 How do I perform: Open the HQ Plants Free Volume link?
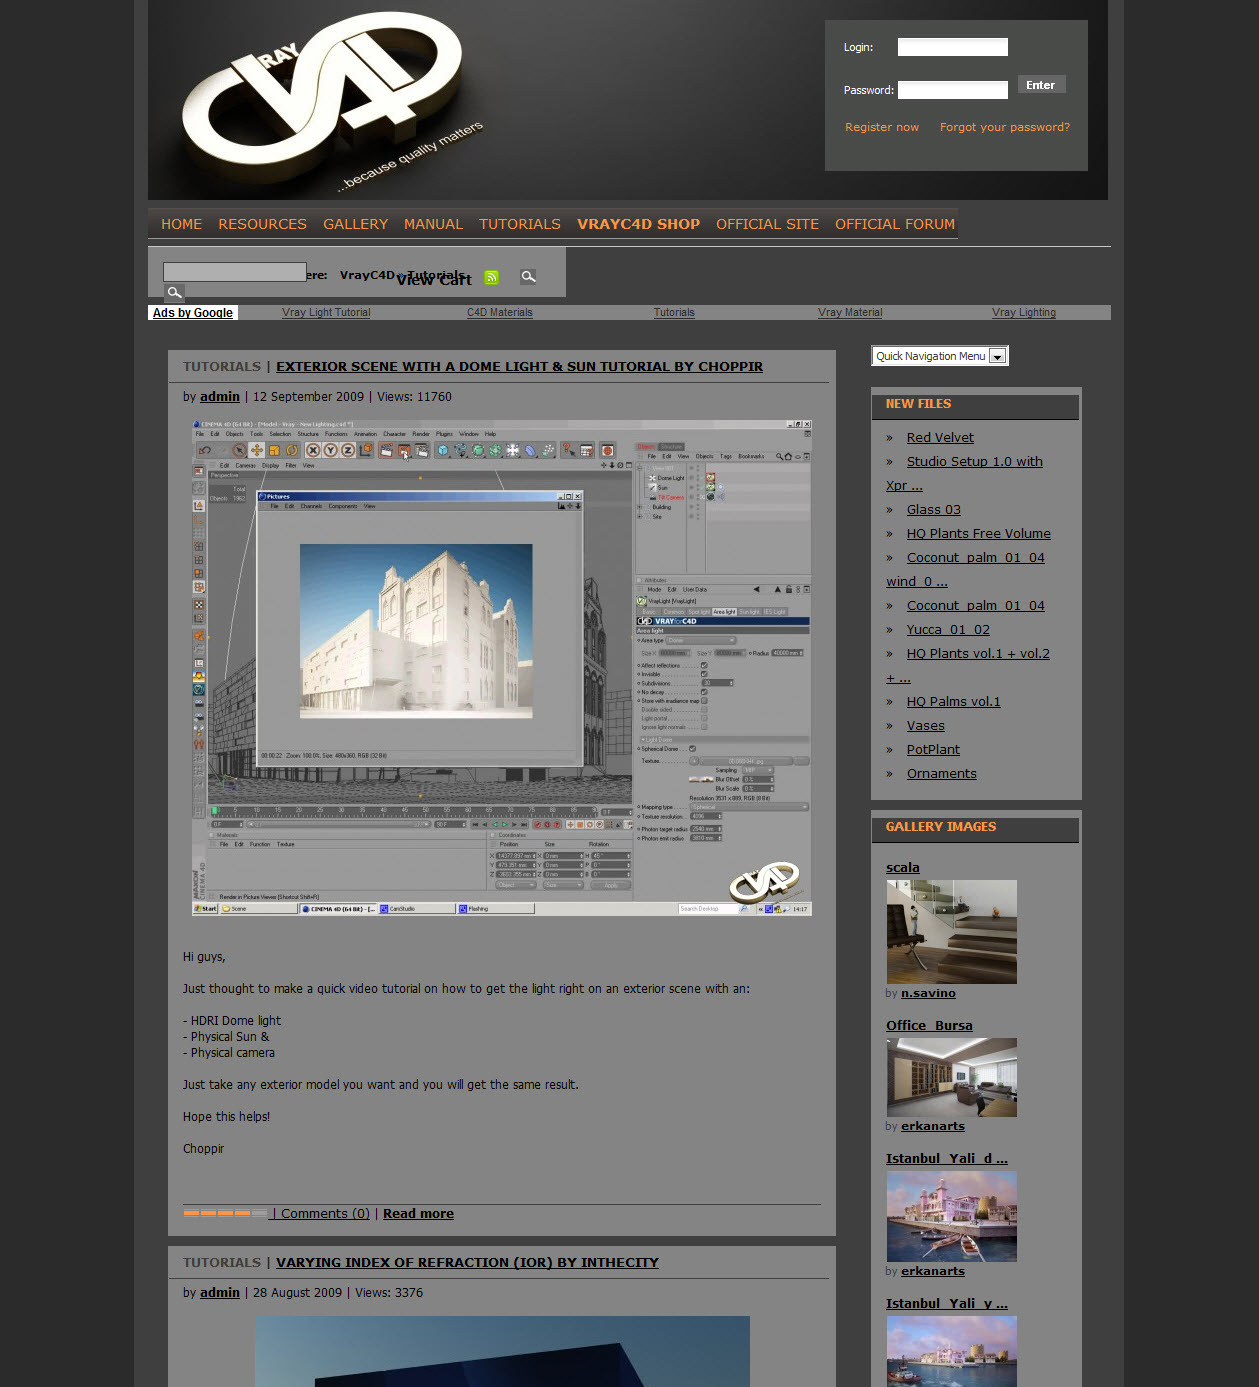click(979, 534)
